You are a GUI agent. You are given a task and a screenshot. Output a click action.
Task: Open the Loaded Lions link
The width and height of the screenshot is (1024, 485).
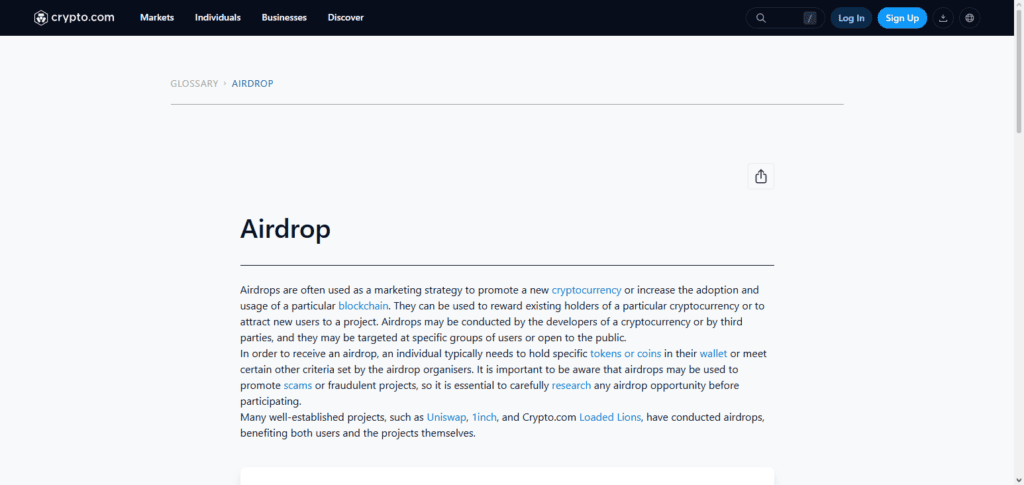pos(610,417)
